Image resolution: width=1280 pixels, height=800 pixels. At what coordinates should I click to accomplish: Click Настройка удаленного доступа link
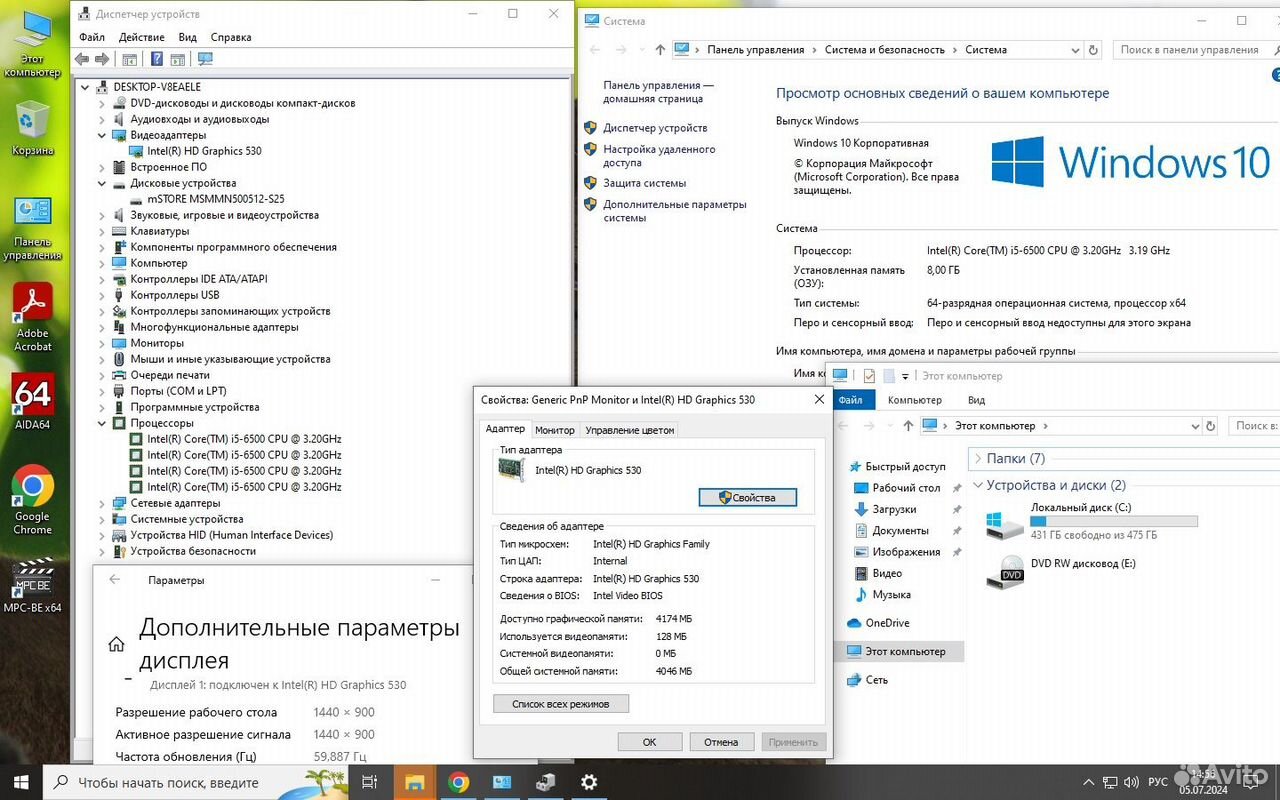(x=659, y=156)
